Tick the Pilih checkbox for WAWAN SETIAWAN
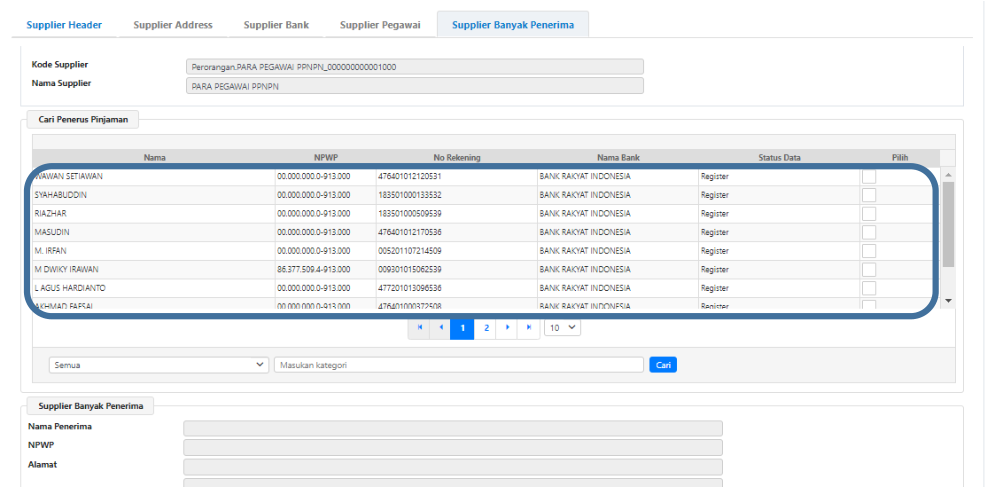This screenshot has height=487, width=995. point(869,176)
